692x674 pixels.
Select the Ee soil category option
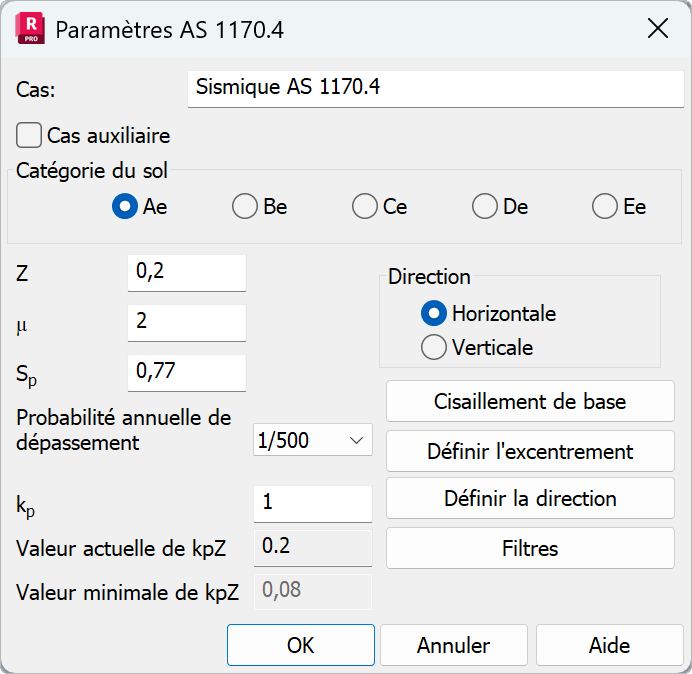pos(605,207)
